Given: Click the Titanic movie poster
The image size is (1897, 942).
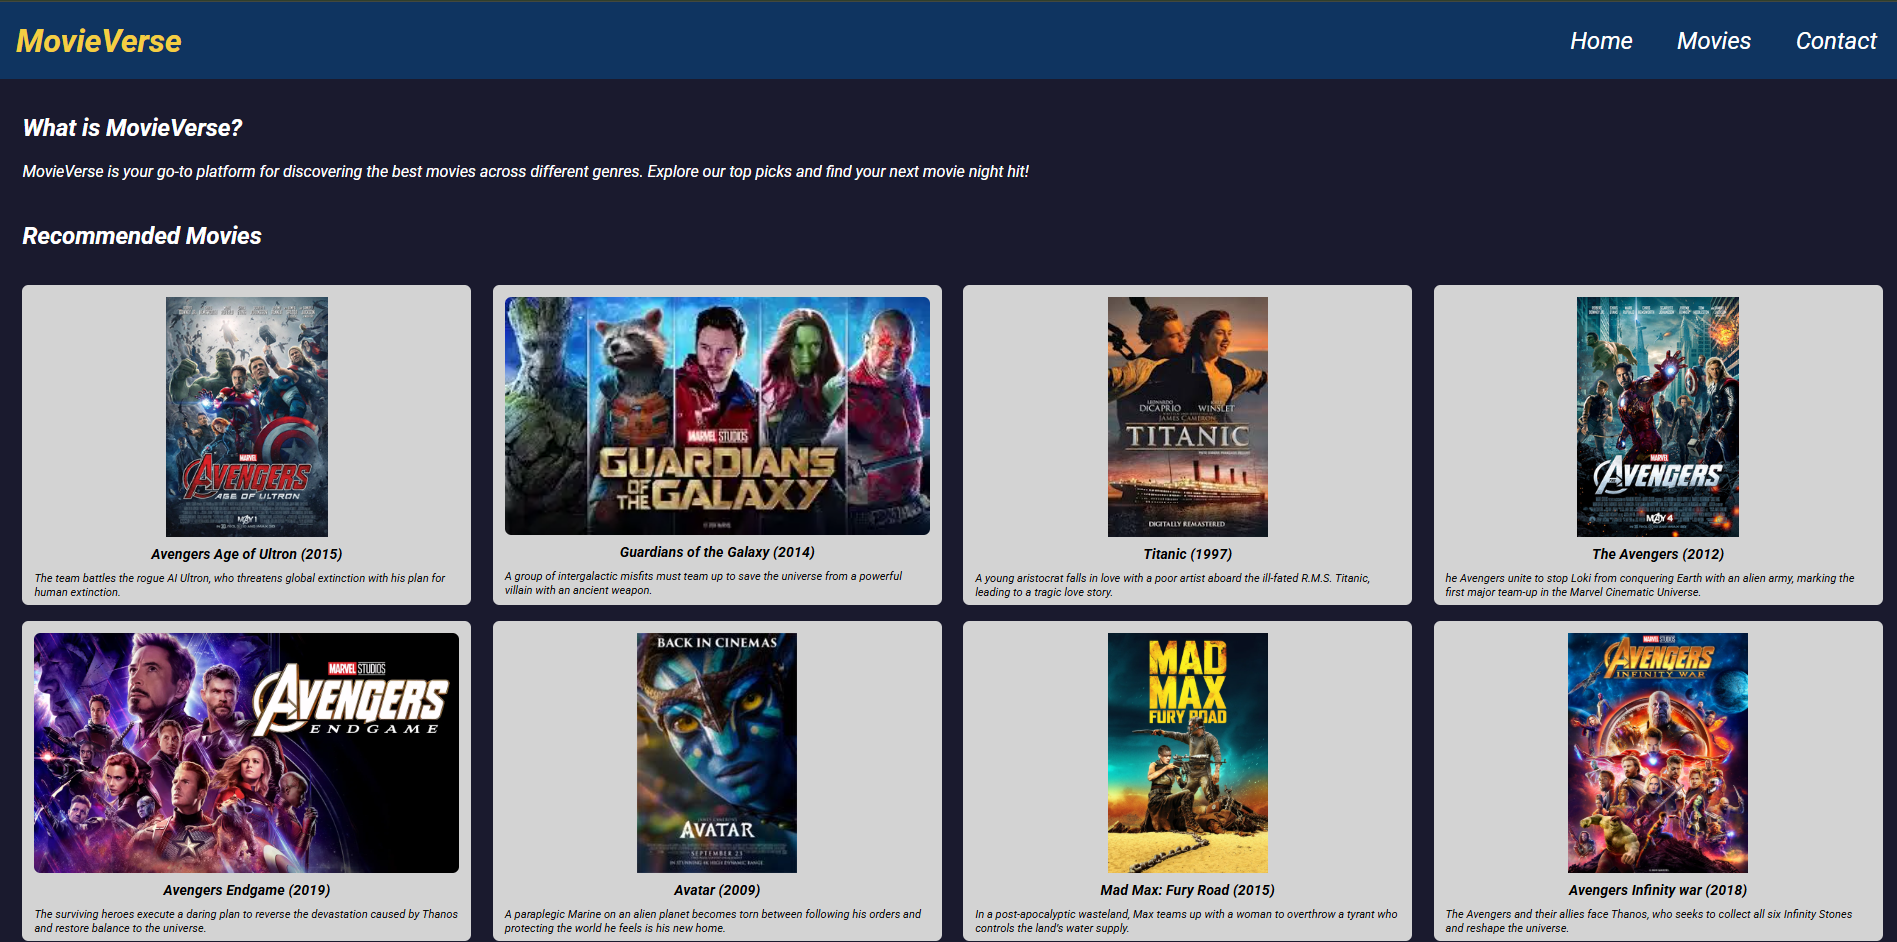Looking at the screenshot, I should pyautogui.click(x=1188, y=417).
